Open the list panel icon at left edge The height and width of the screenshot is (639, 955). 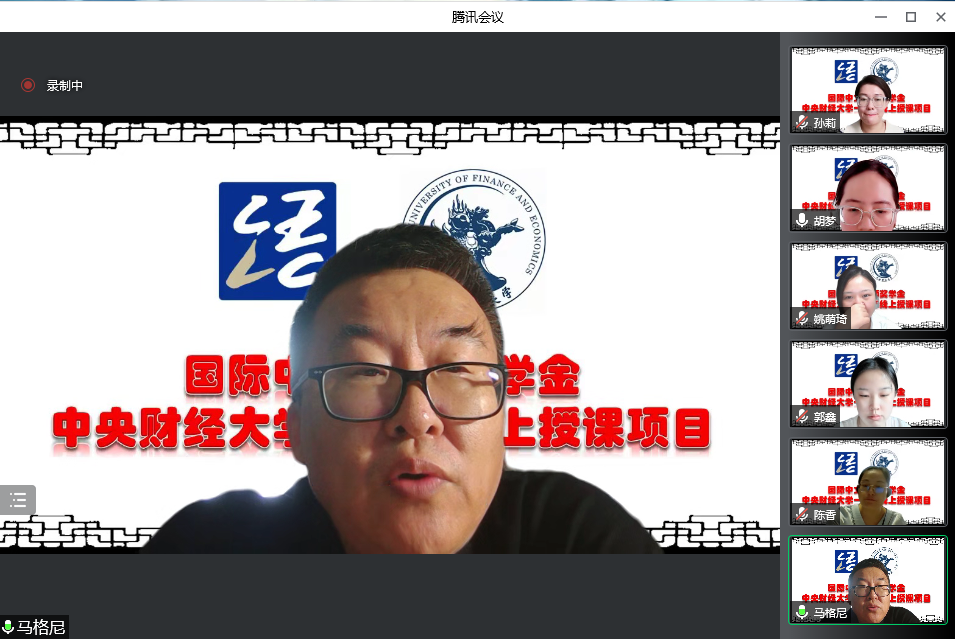point(18,500)
